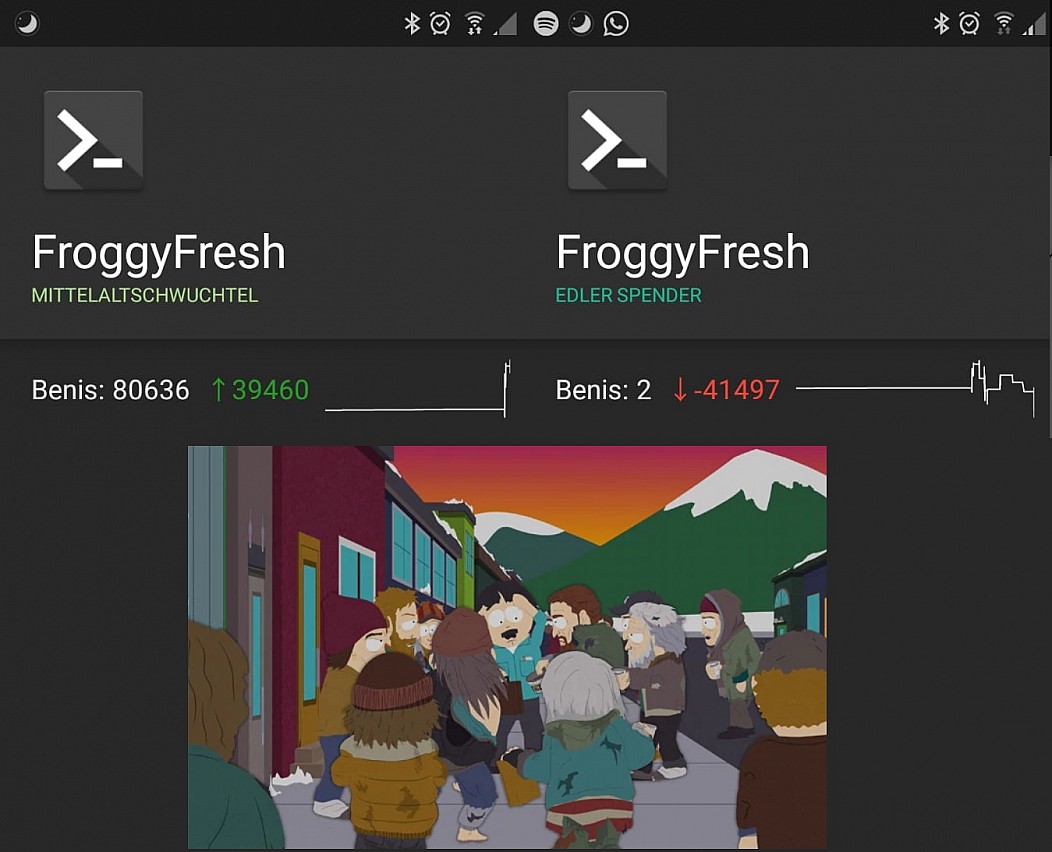This screenshot has width=1052, height=852.
Task: Tap the left terminal avatar icon
Action: point(93,141)
